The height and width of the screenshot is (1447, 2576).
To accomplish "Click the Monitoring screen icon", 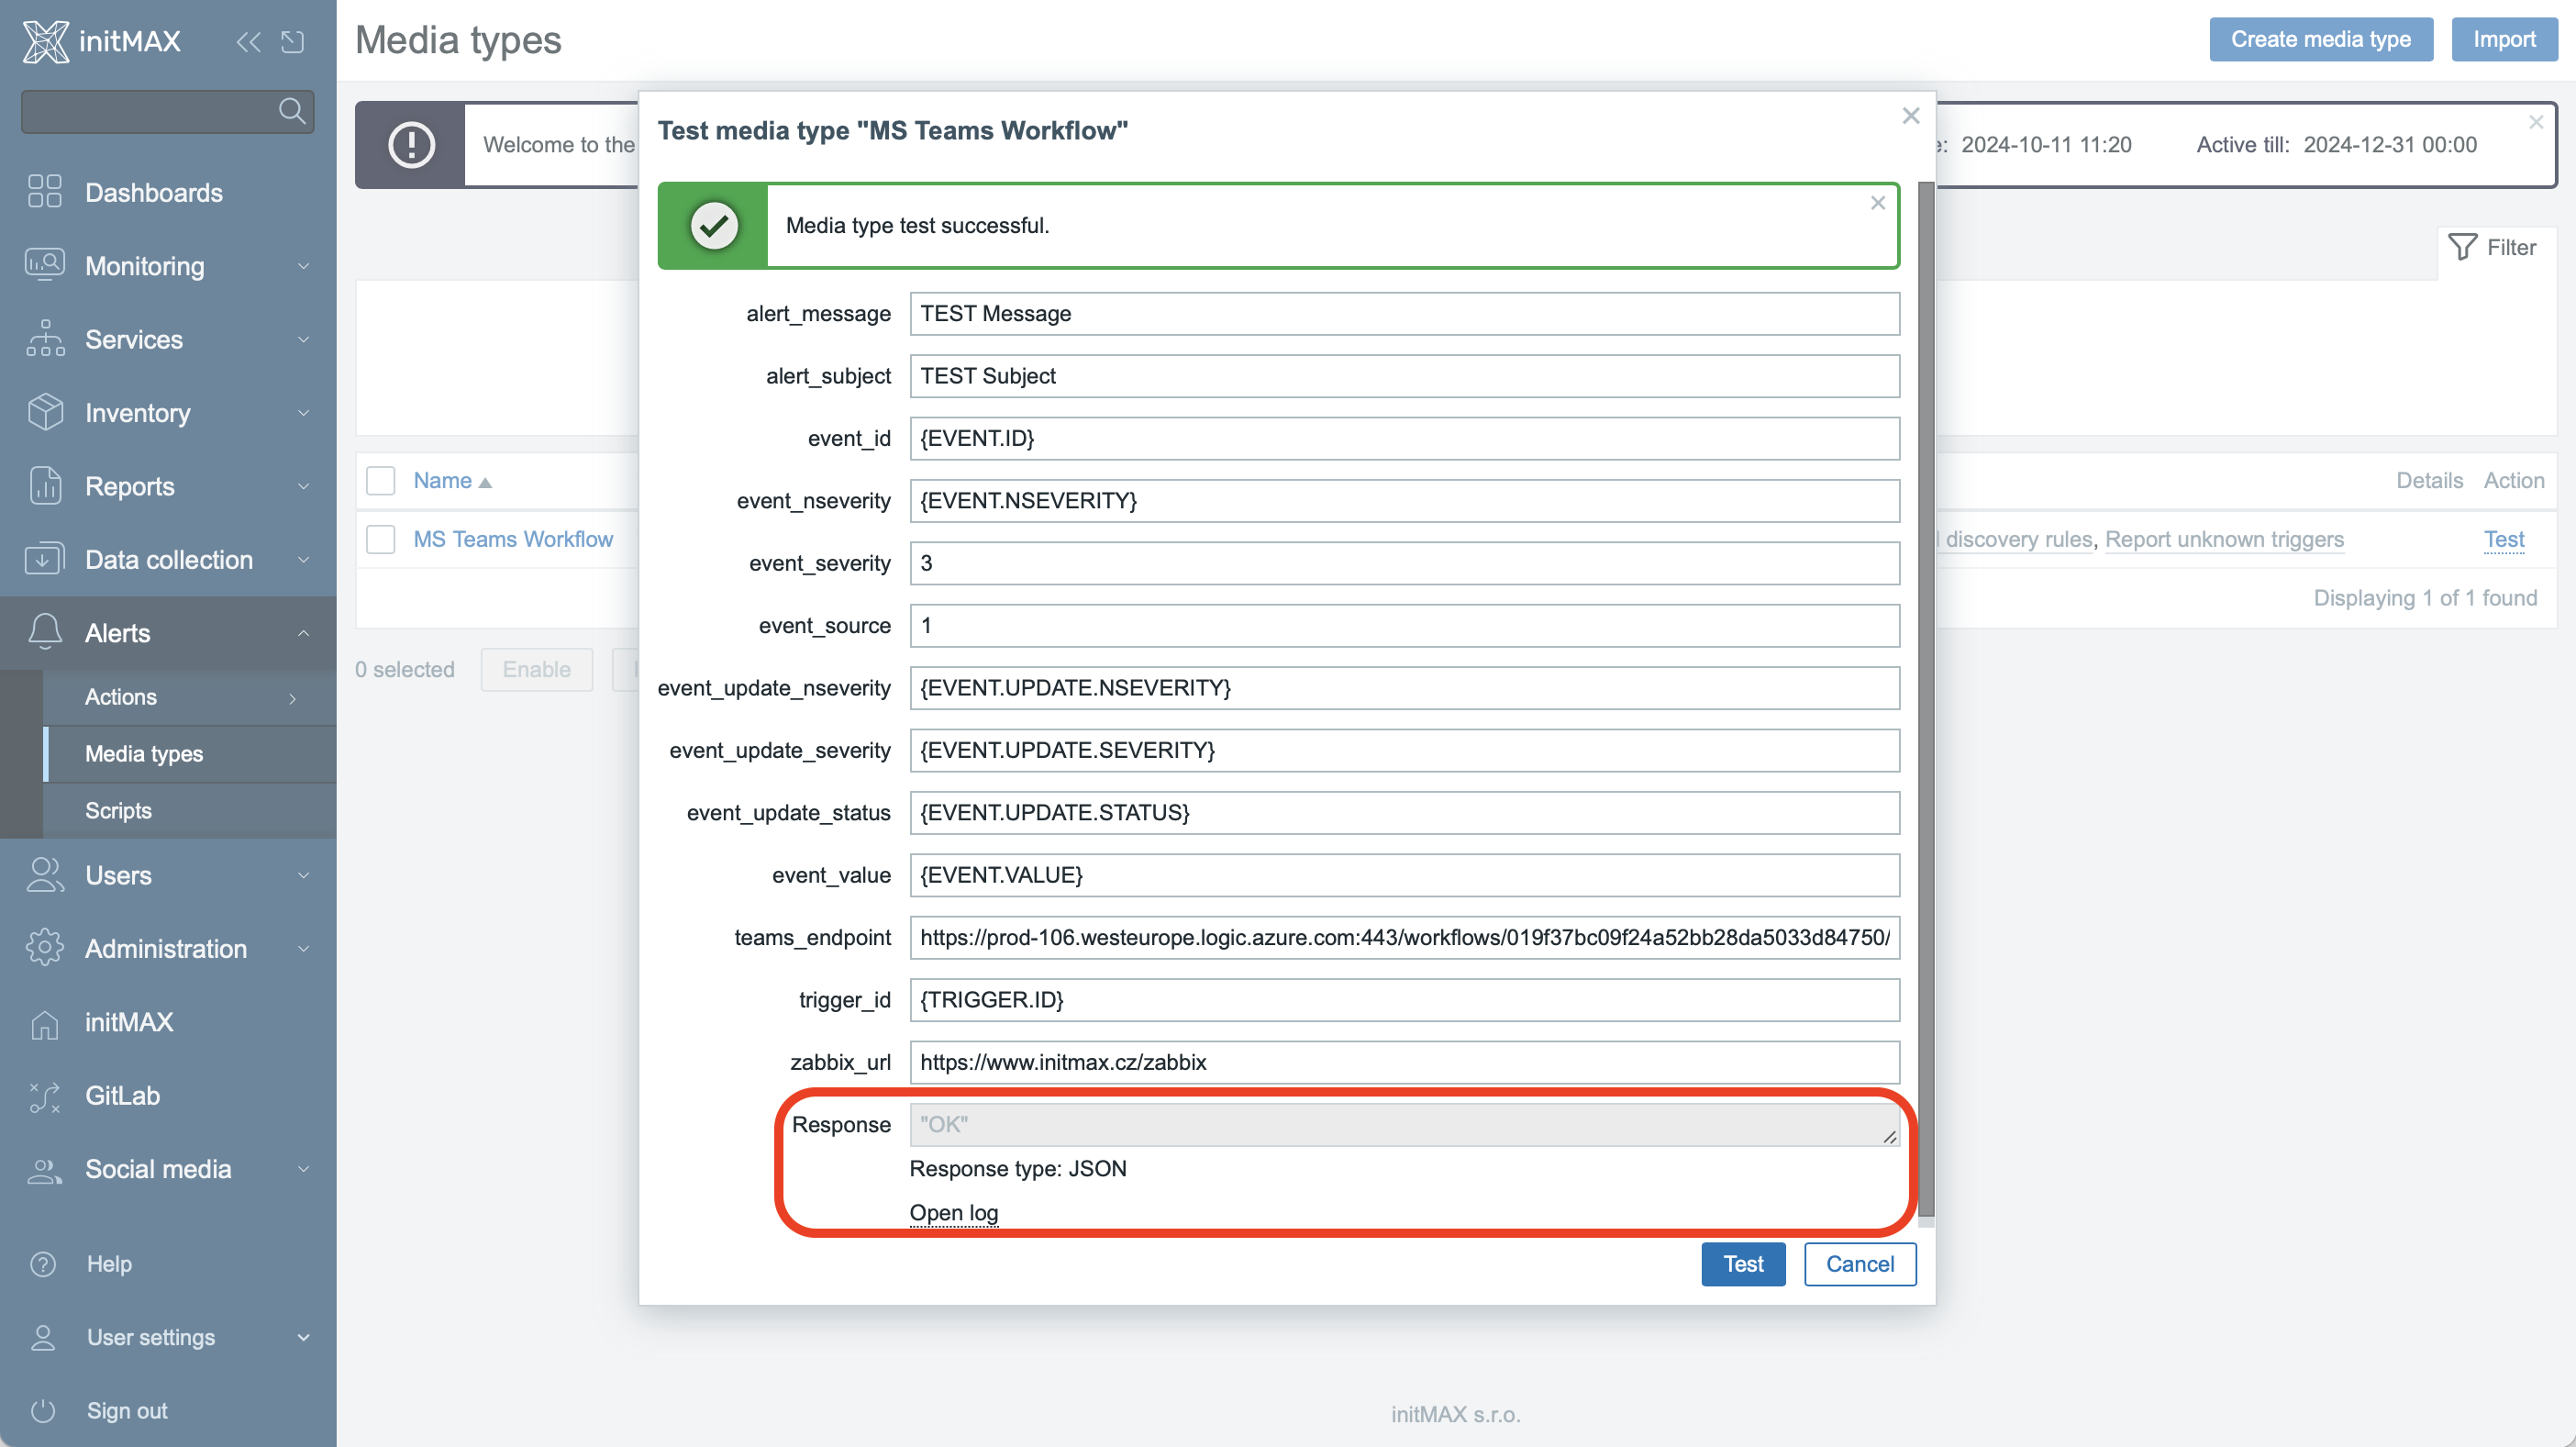I will pyautogui.click(x=45, y=265).
